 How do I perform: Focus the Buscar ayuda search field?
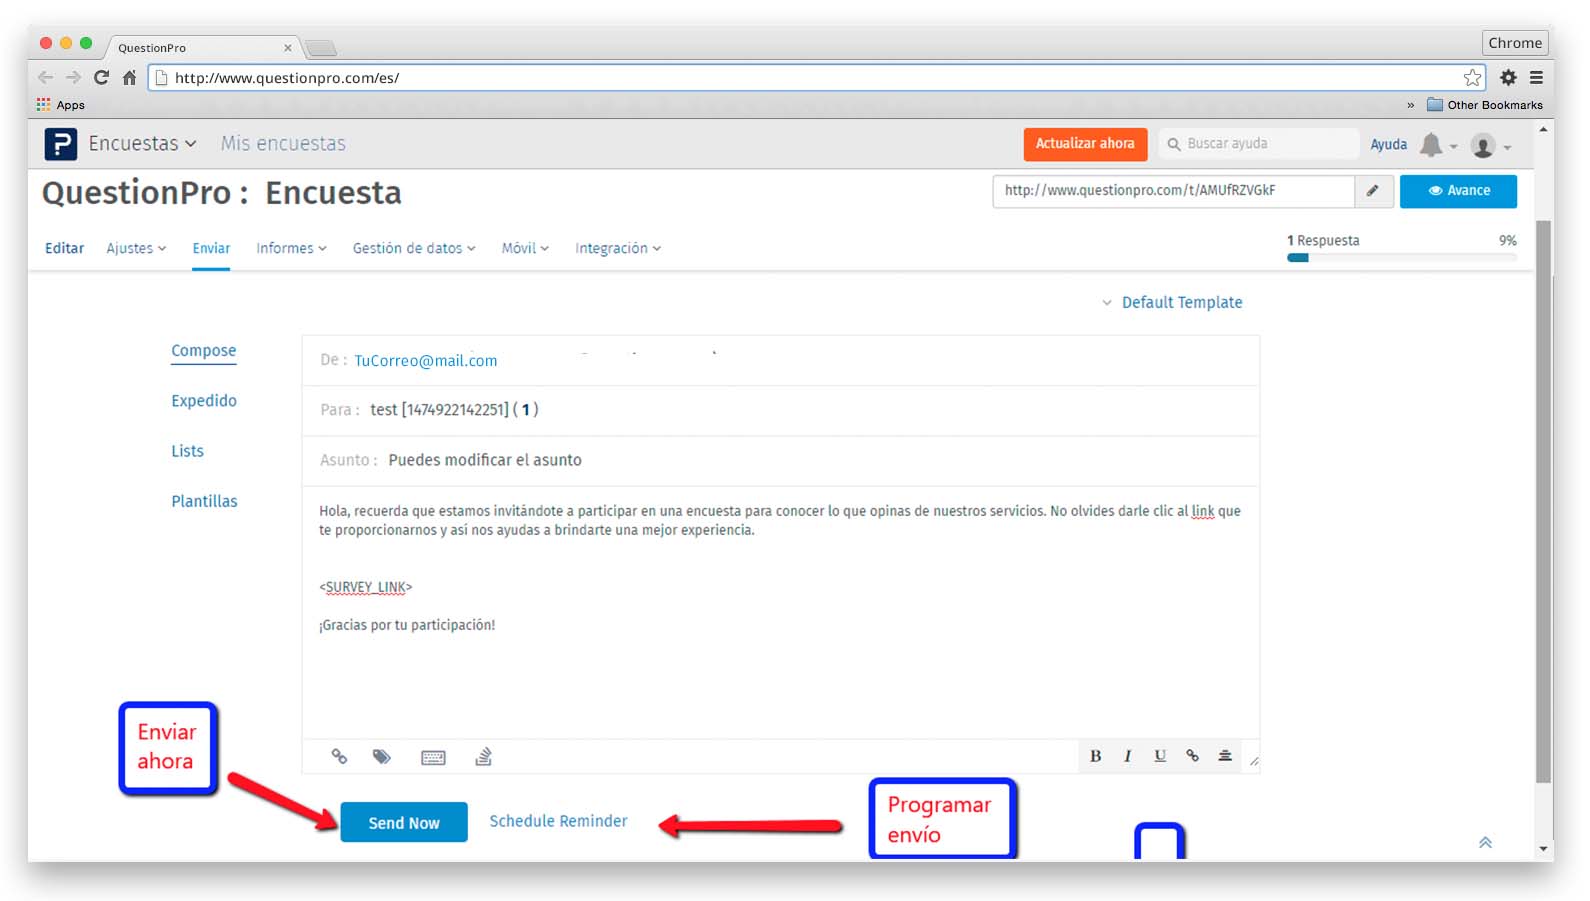point(1259,144)
